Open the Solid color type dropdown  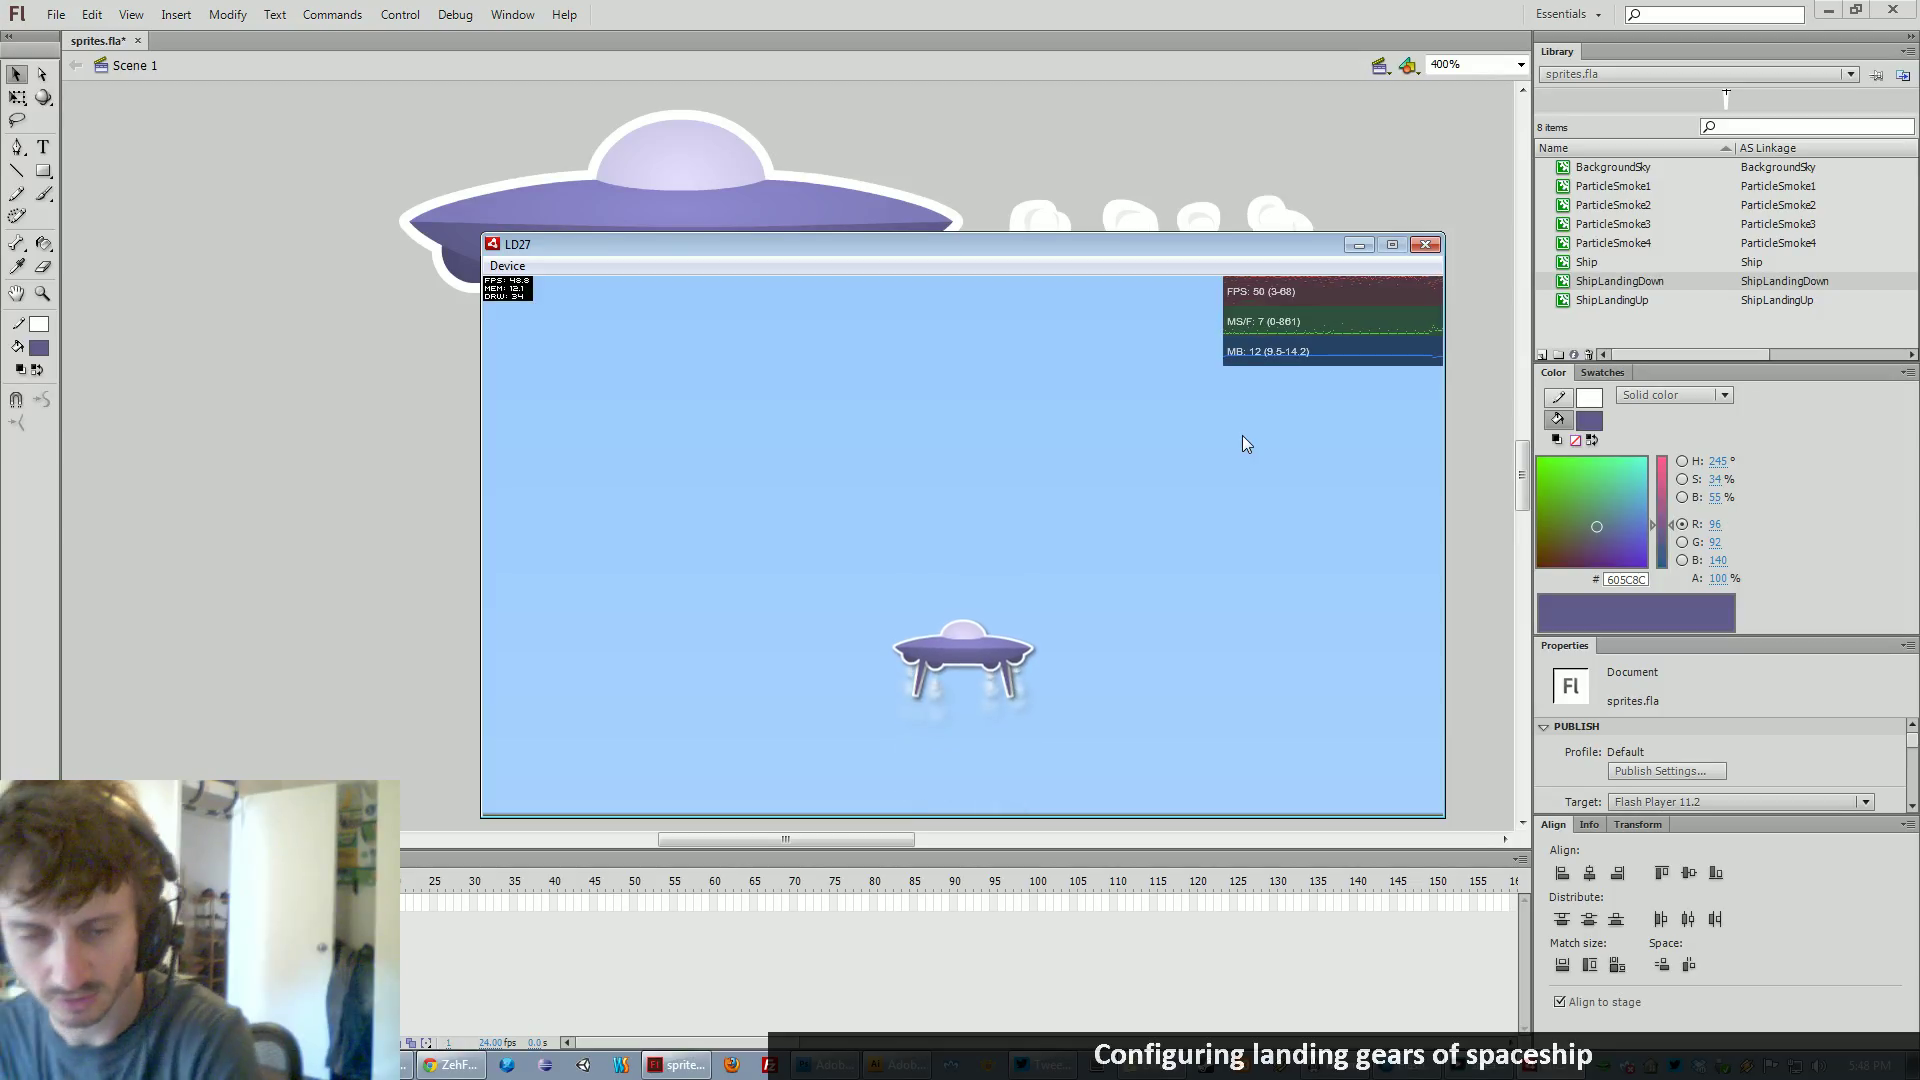[1675, 395]
